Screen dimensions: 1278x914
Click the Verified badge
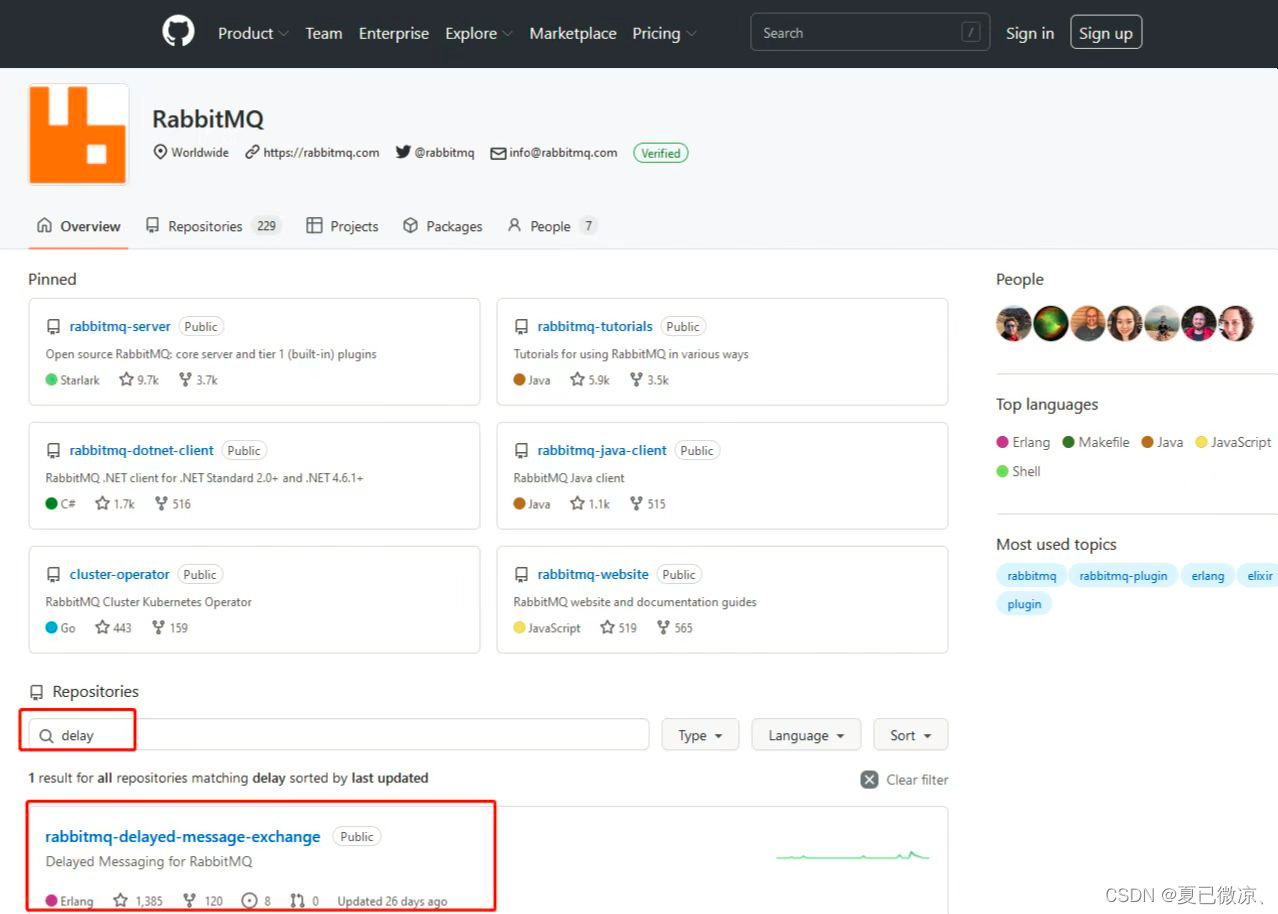coord(660,153)
